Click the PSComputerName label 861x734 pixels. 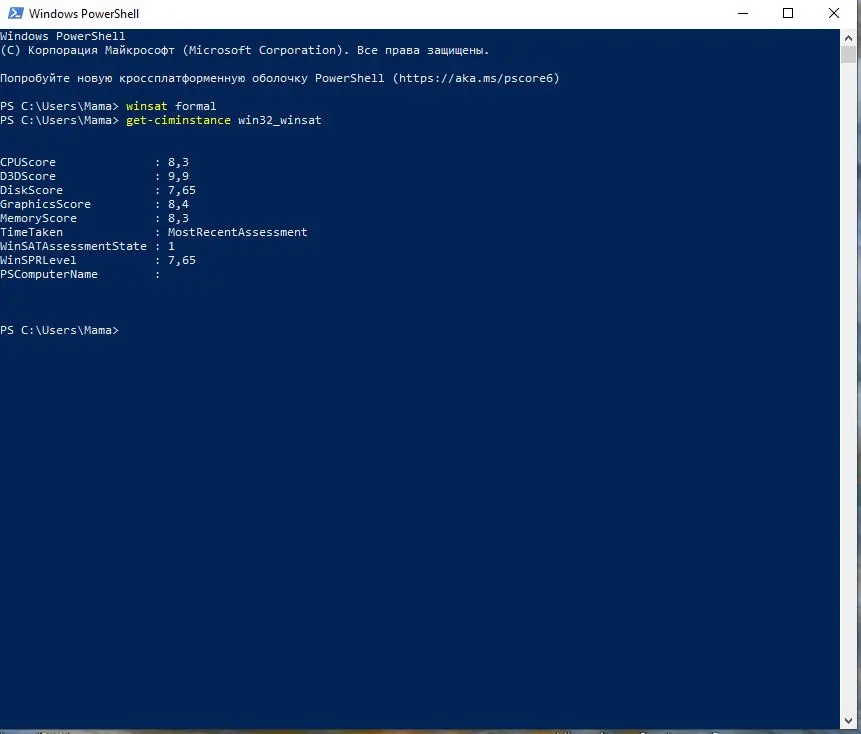(49, 274)
